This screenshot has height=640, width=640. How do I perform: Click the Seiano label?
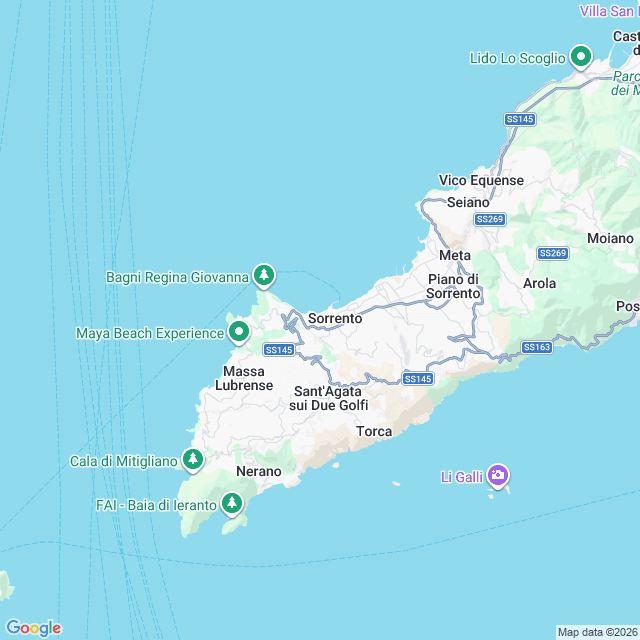[468, 202]
